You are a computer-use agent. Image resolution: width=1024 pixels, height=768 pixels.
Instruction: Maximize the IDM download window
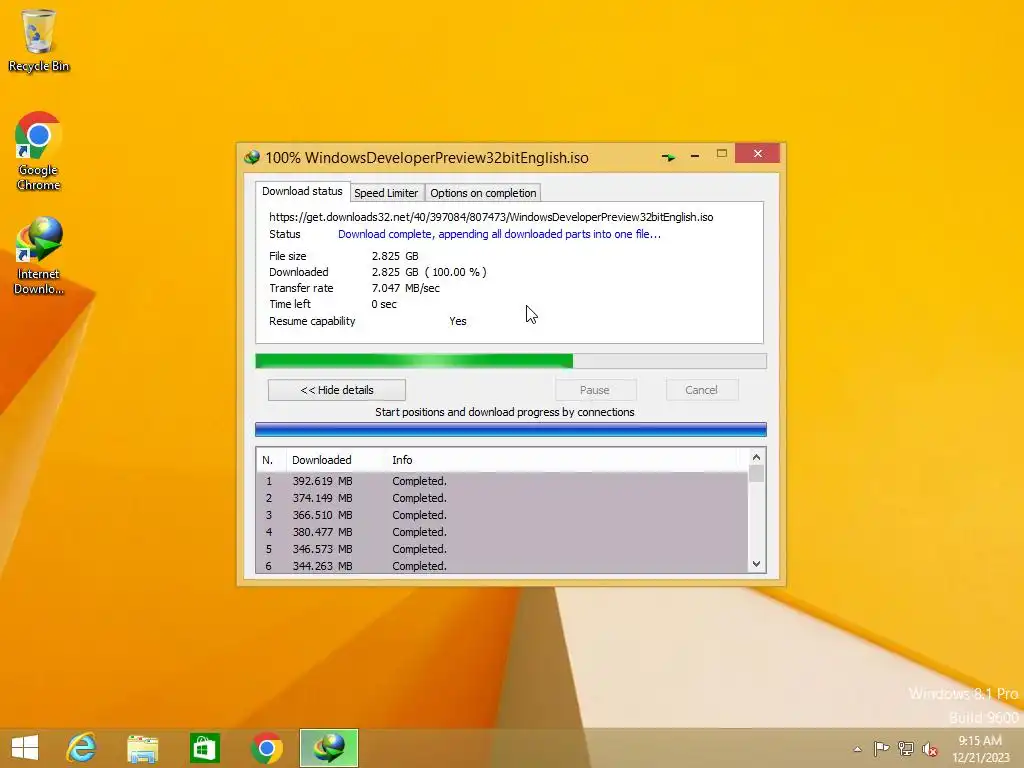point(722,154)
